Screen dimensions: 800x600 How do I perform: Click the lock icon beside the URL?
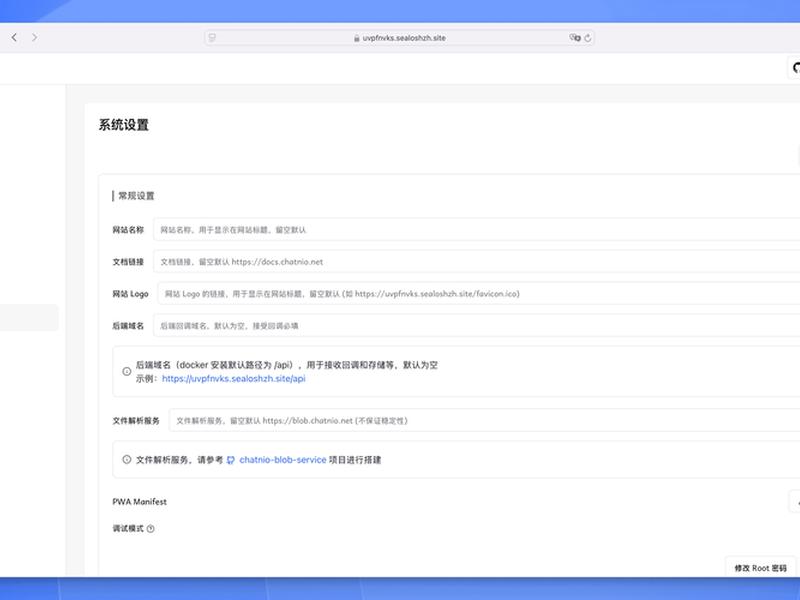(x=357, y=38)
